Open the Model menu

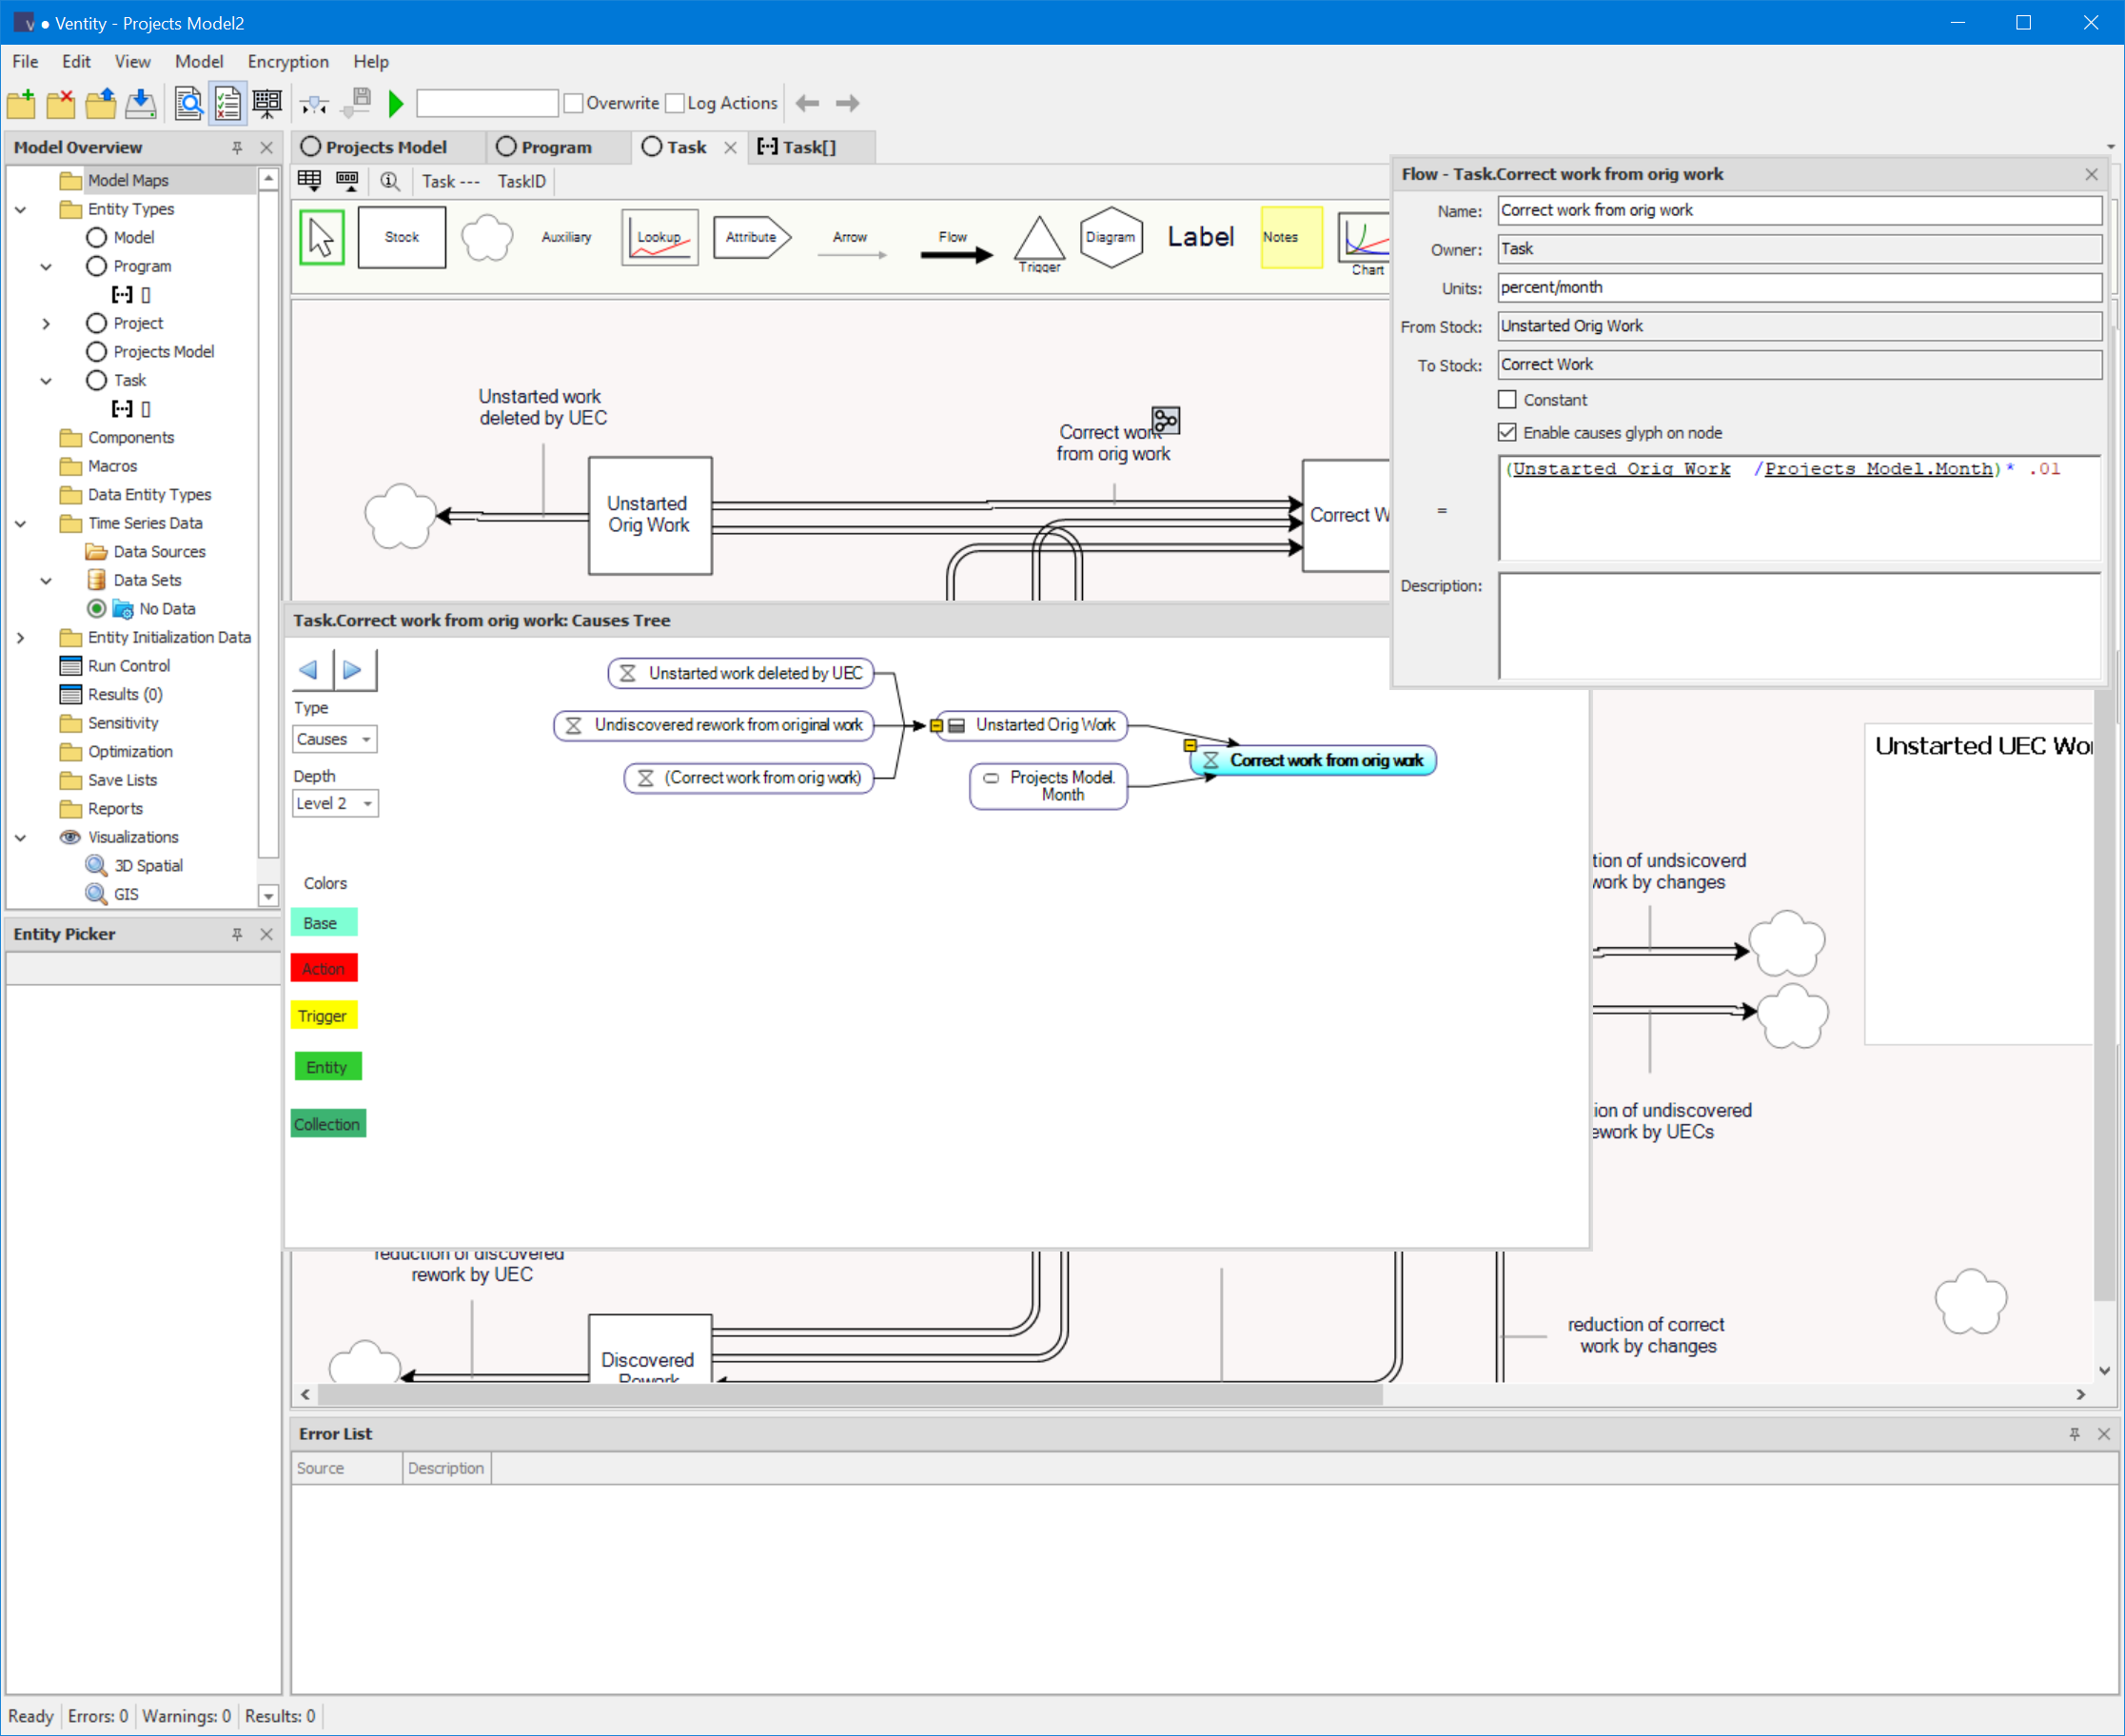click(199, 61)
